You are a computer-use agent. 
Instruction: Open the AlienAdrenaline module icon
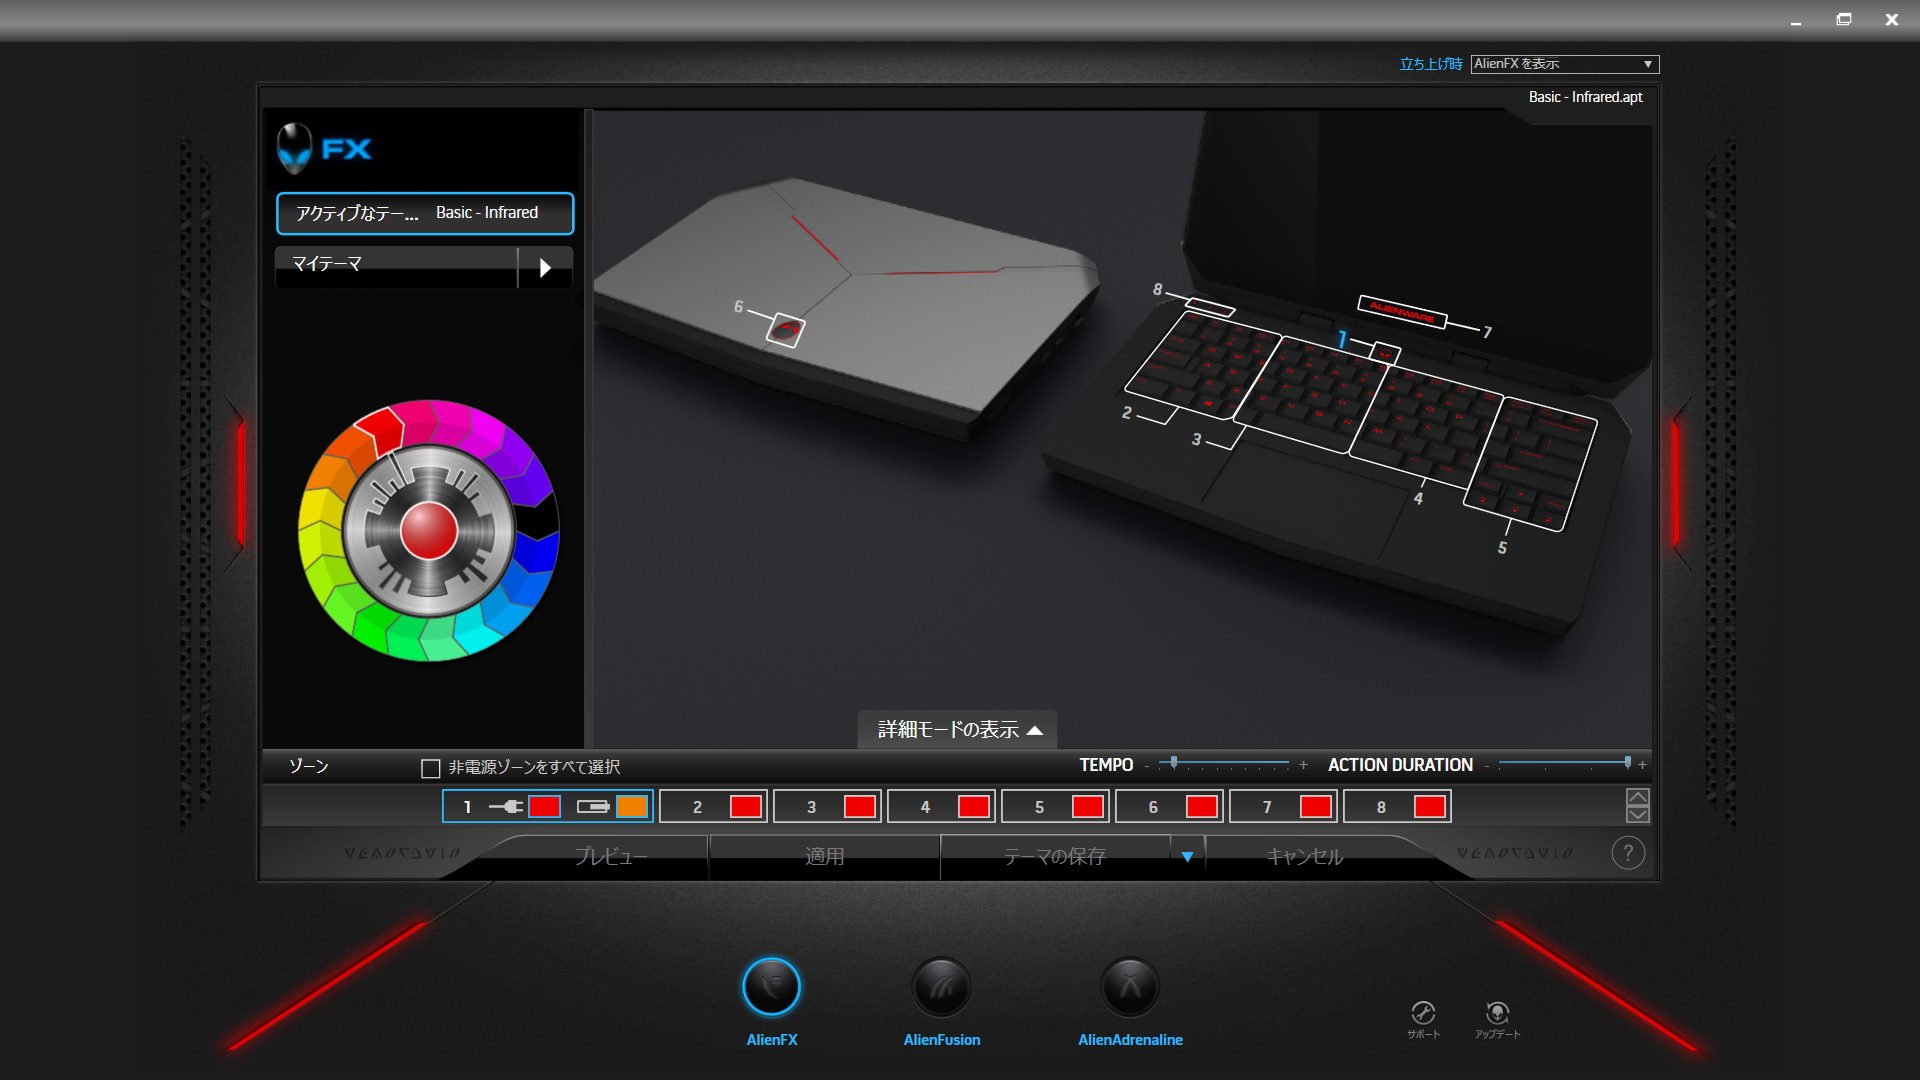point(1130,988)
